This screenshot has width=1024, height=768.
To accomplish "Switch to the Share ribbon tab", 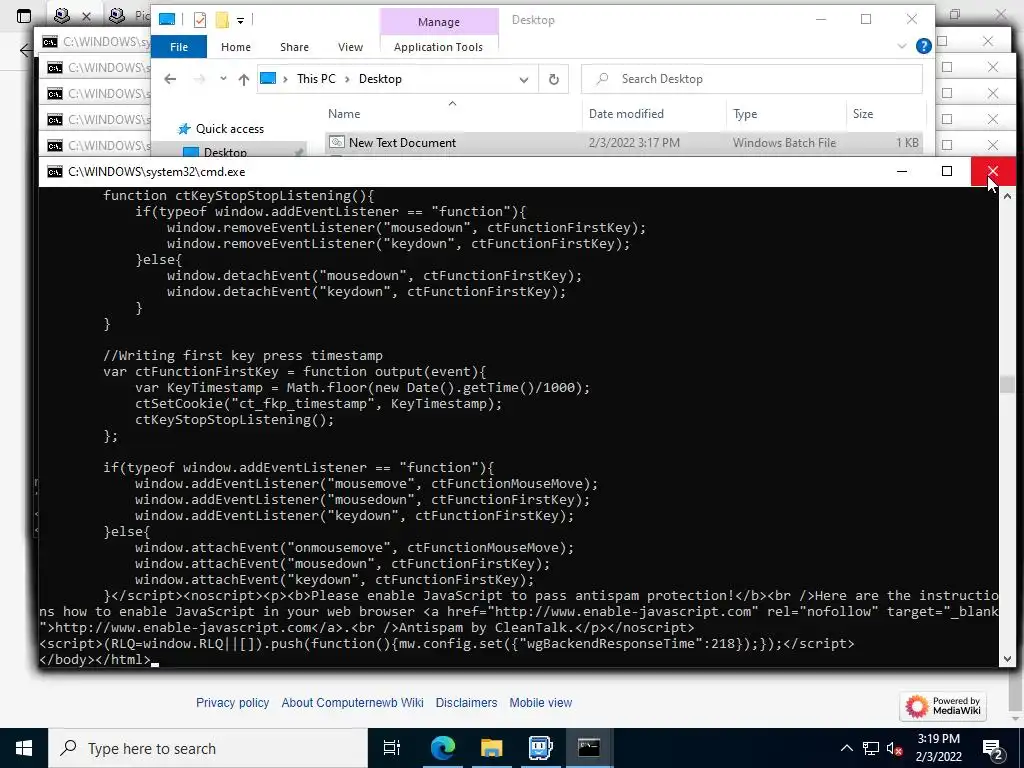I will (x=295, y=47).
